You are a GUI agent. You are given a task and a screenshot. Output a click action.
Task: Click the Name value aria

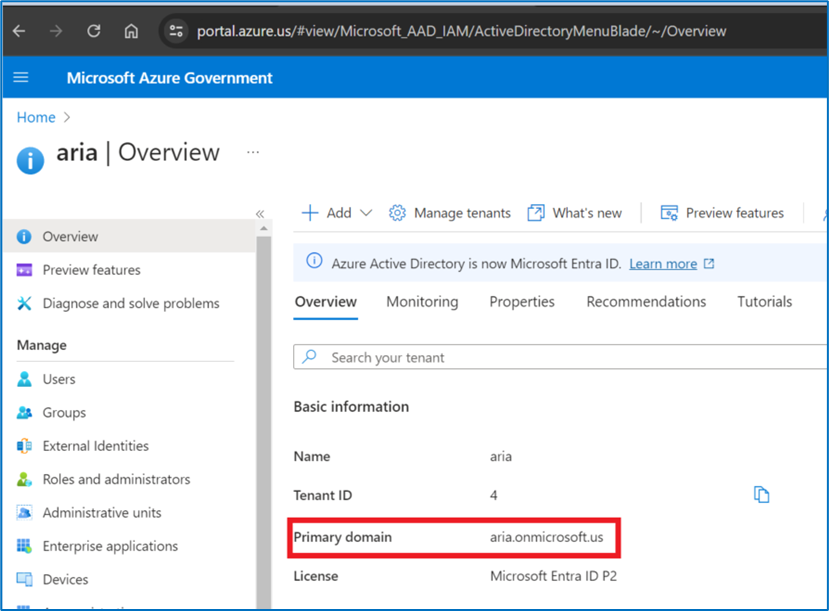[x=501, y=456]
